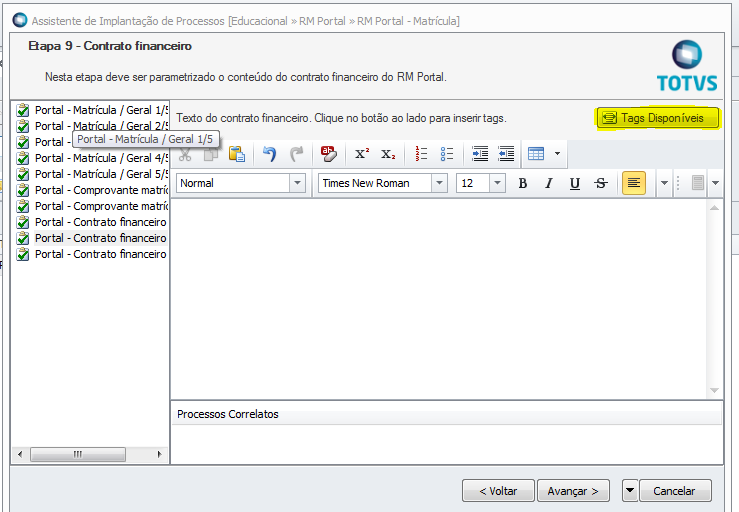Open the far-right toolbar options arrow
739x512 pixels.
[715, 183]
